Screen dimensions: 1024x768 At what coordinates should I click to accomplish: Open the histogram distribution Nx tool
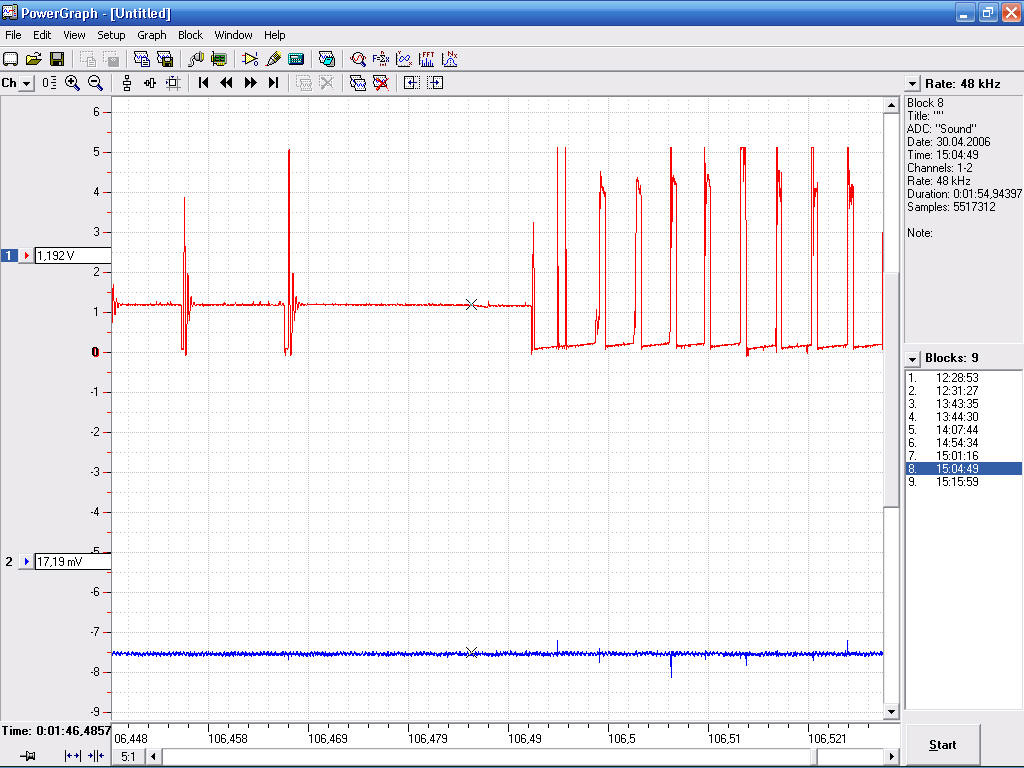pos(450,59)
